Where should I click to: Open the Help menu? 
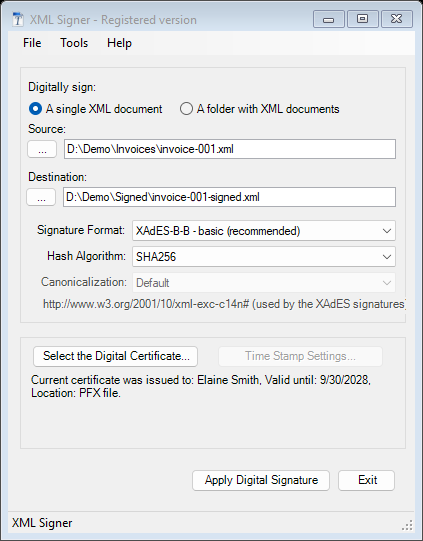119,43
